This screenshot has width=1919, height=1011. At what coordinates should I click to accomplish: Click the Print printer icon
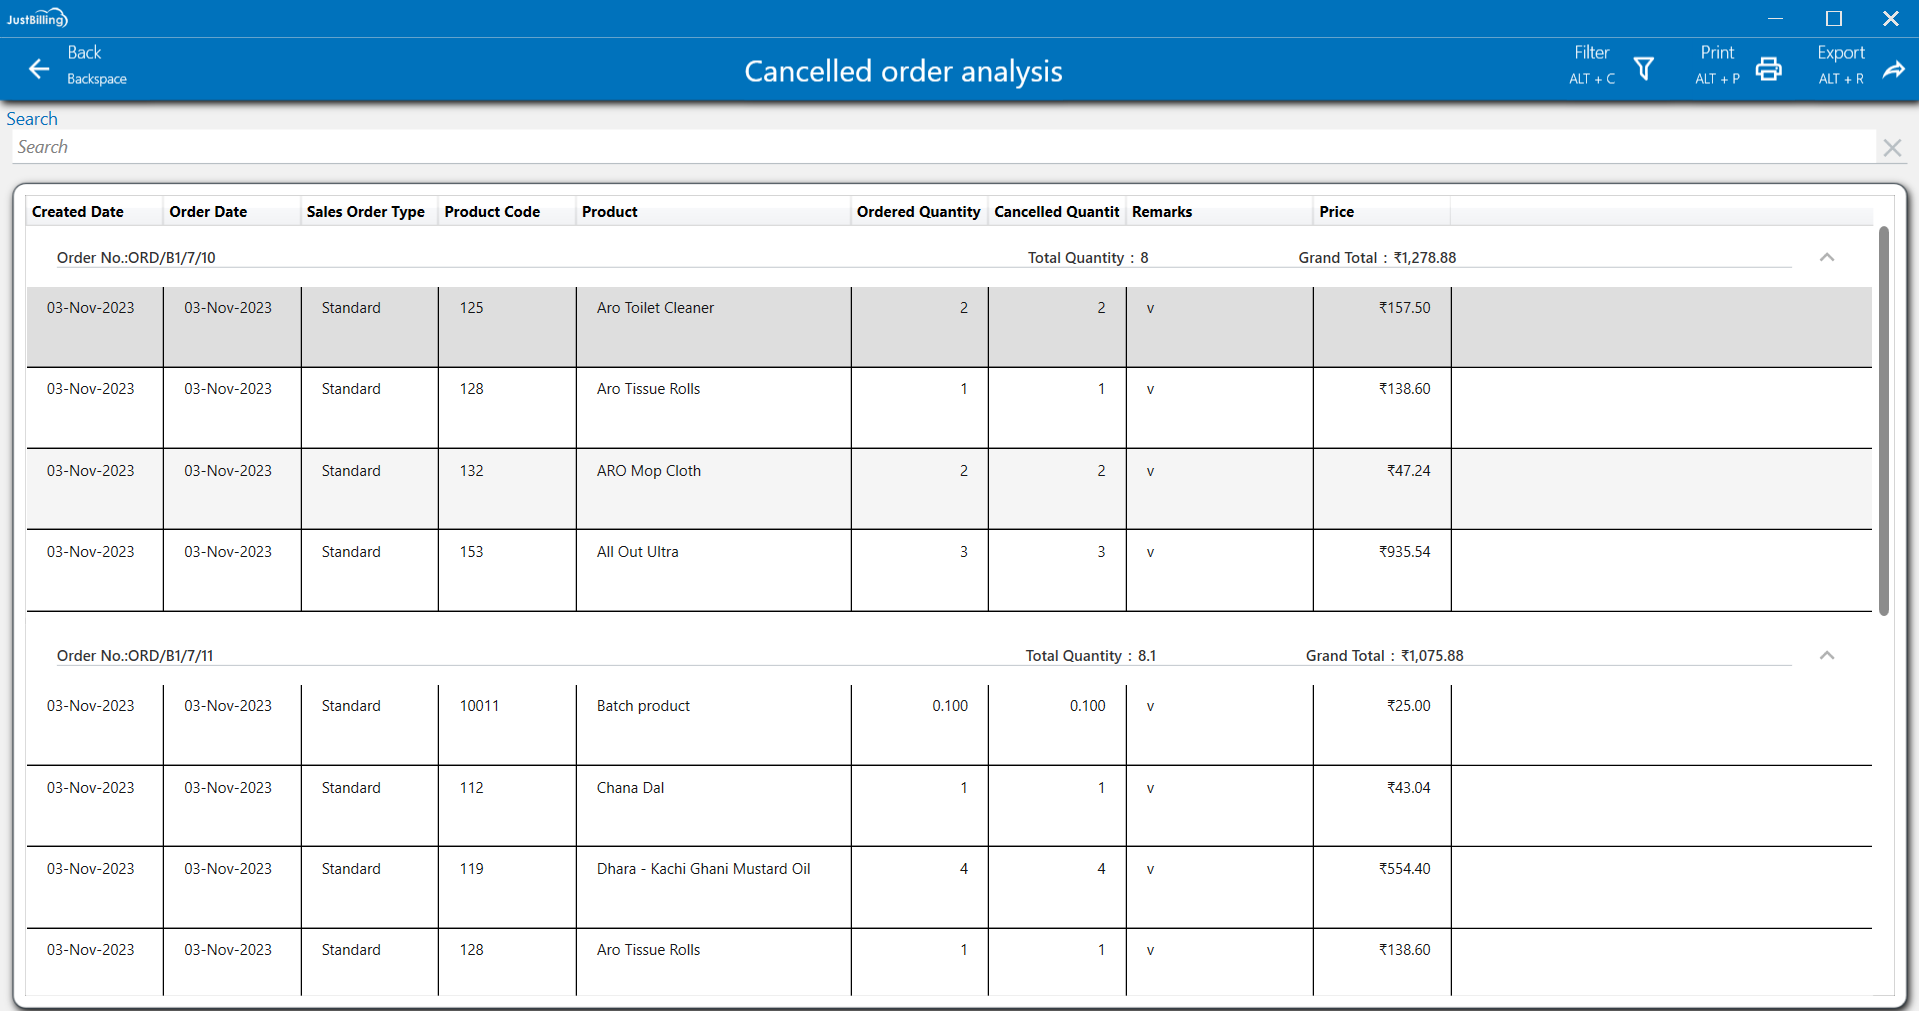[x=1768, y=69]
